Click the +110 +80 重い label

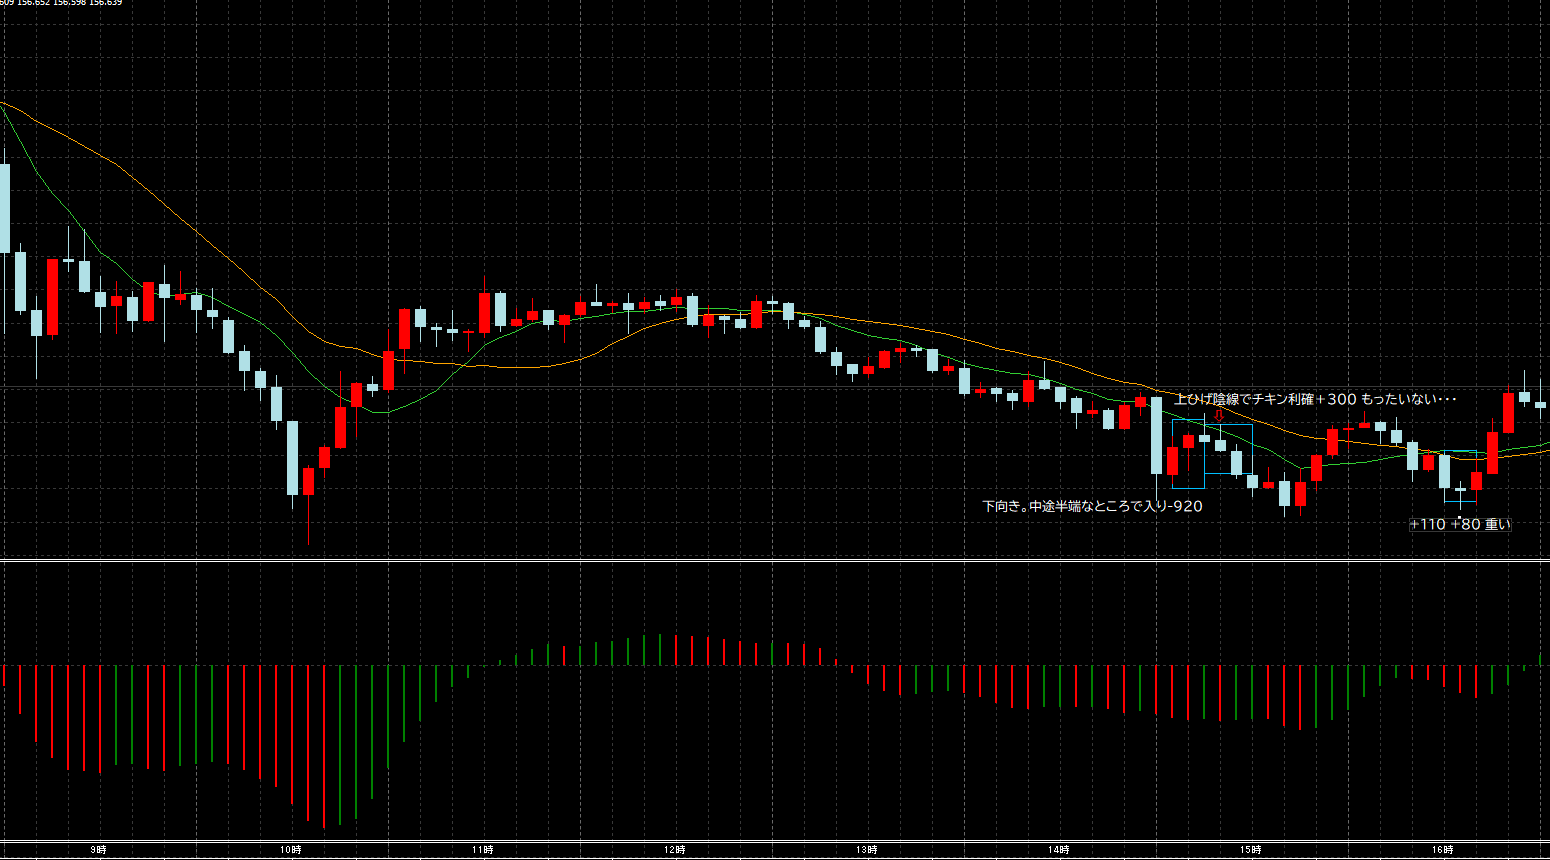tap(1460, 524)
